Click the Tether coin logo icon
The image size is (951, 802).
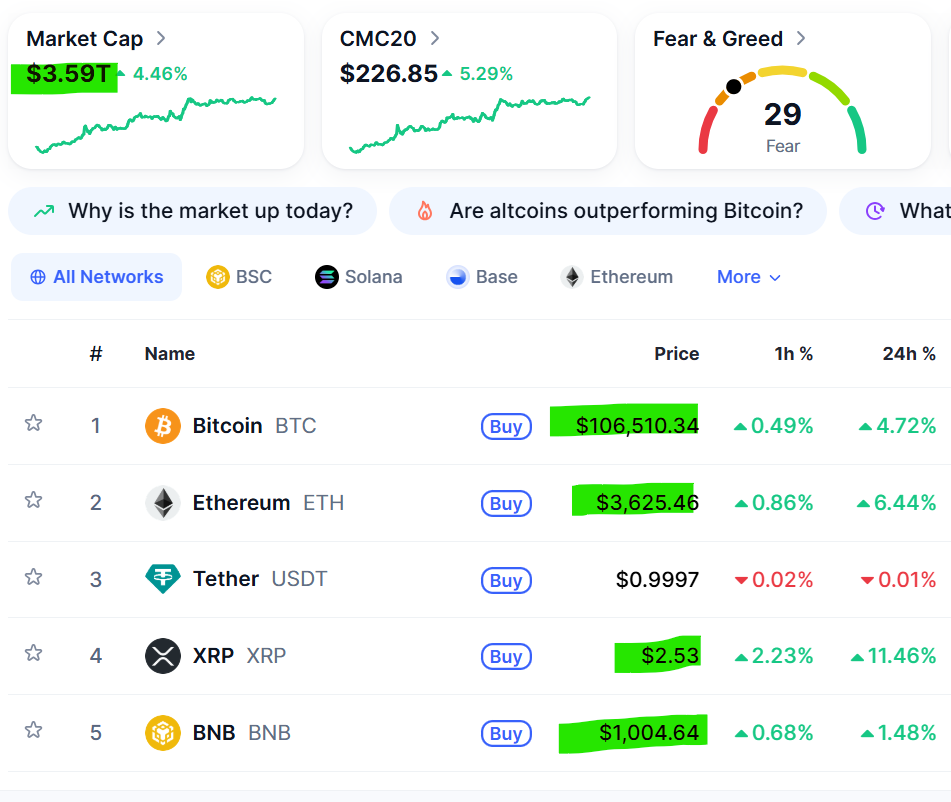point(163,579)
